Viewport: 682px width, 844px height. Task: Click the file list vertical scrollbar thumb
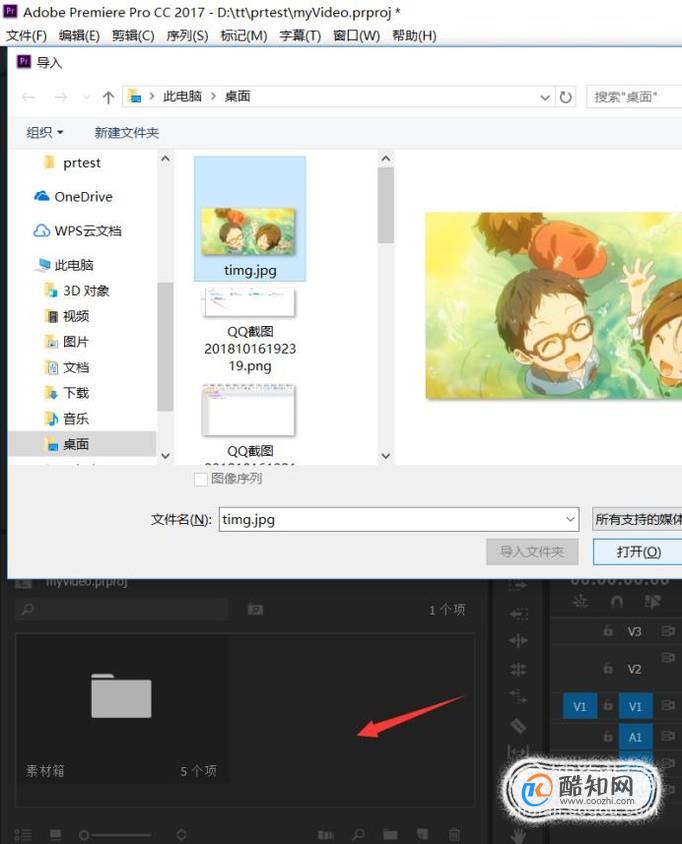[385, 205]
